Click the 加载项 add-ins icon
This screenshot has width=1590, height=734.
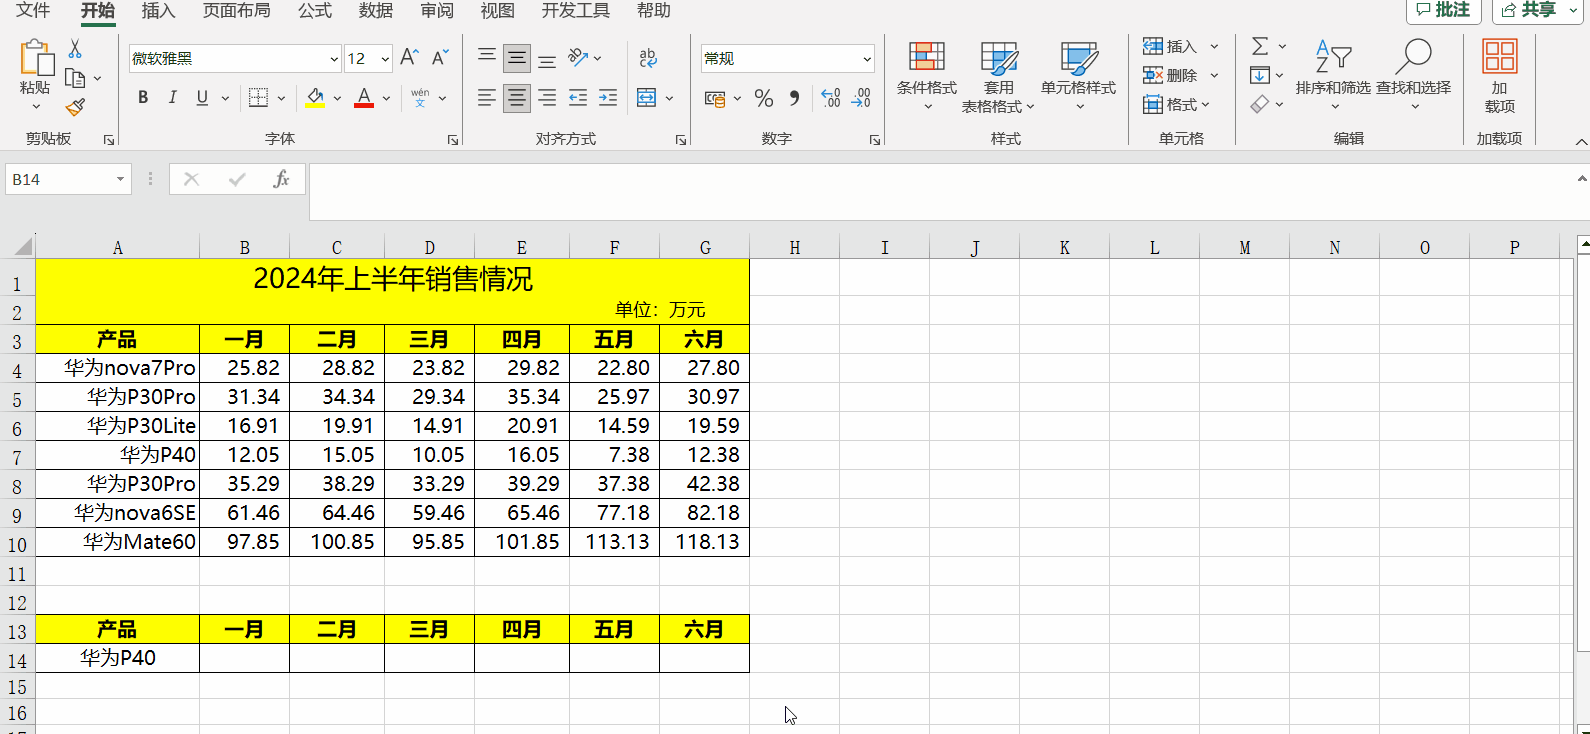point(1499,75)
